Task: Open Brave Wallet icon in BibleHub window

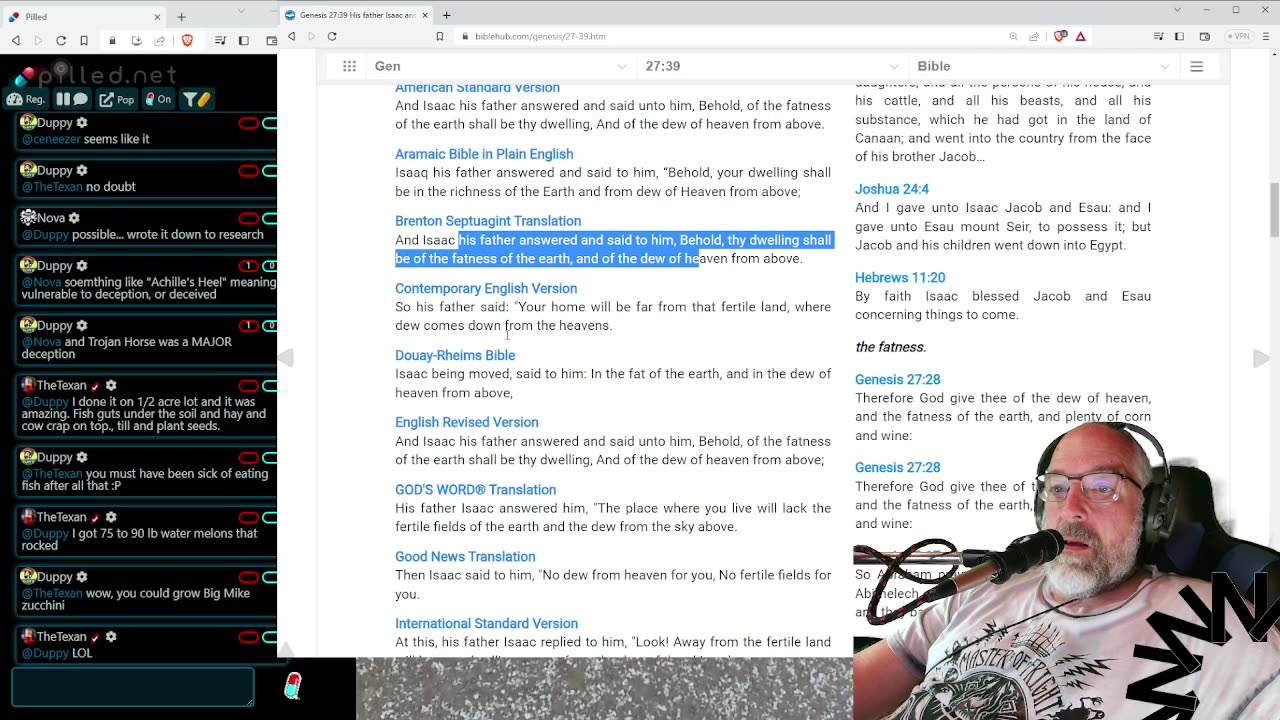Action: [x=1205, y=36]
